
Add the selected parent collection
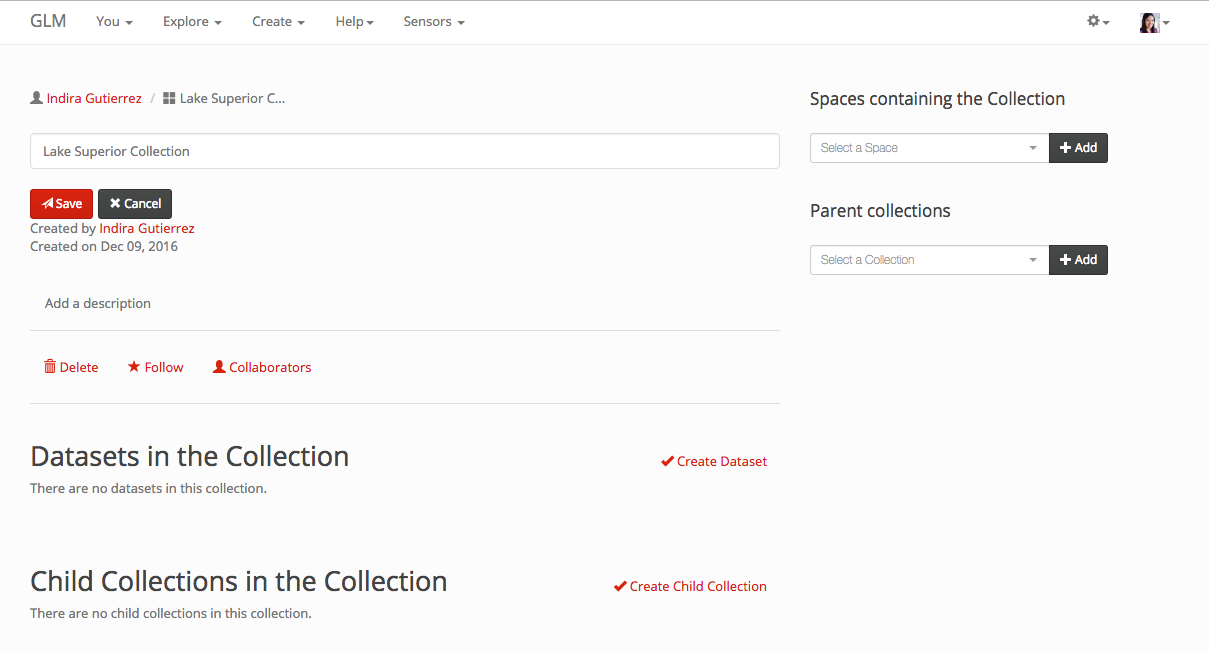[x=1078, y=260]
